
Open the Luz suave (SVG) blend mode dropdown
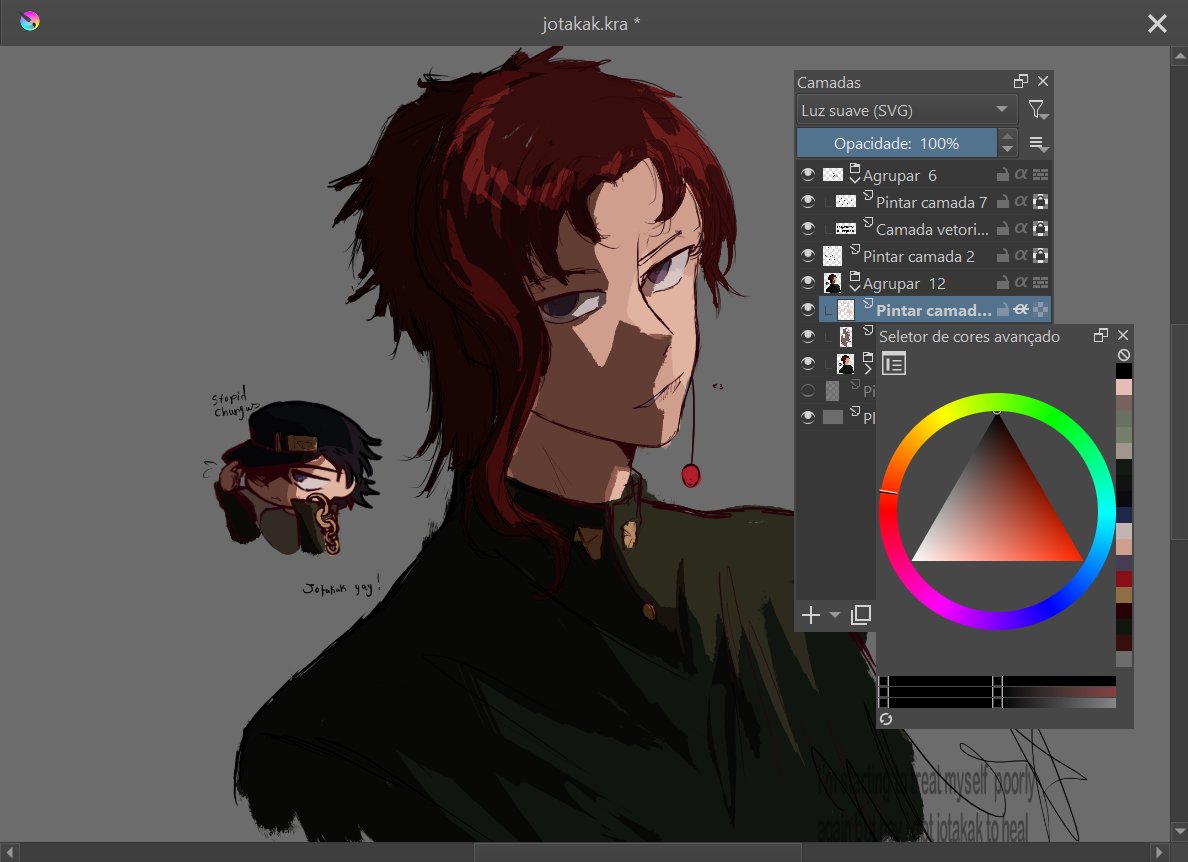[x=906, y=111]
